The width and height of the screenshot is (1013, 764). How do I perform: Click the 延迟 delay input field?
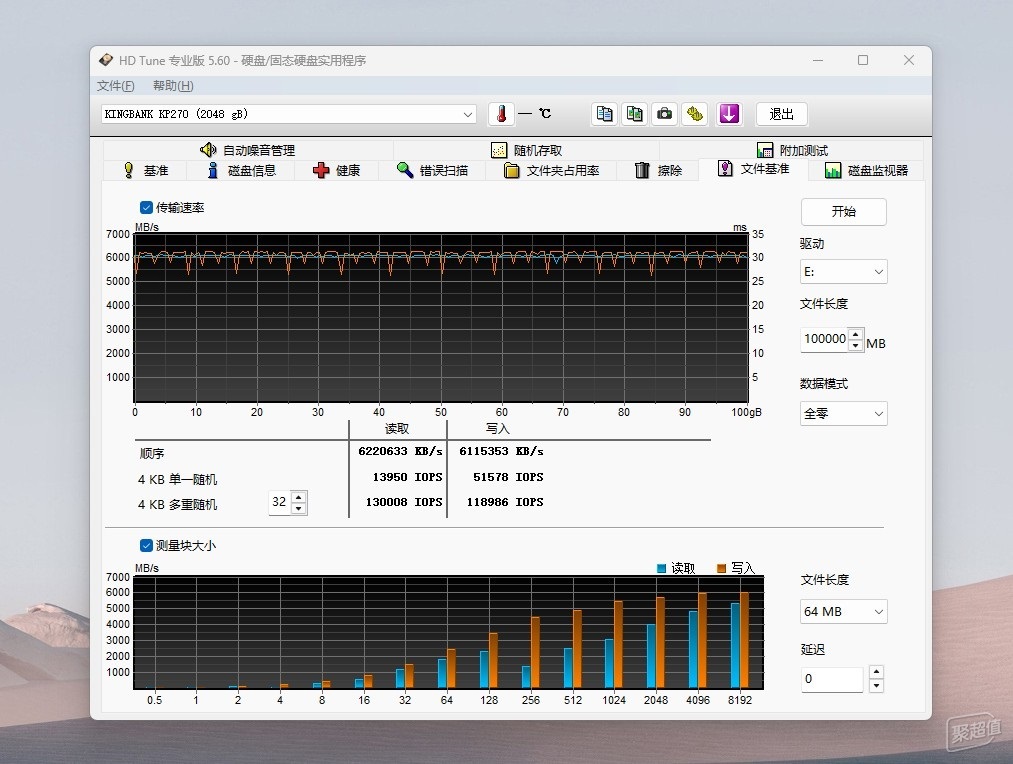point(831,679)
